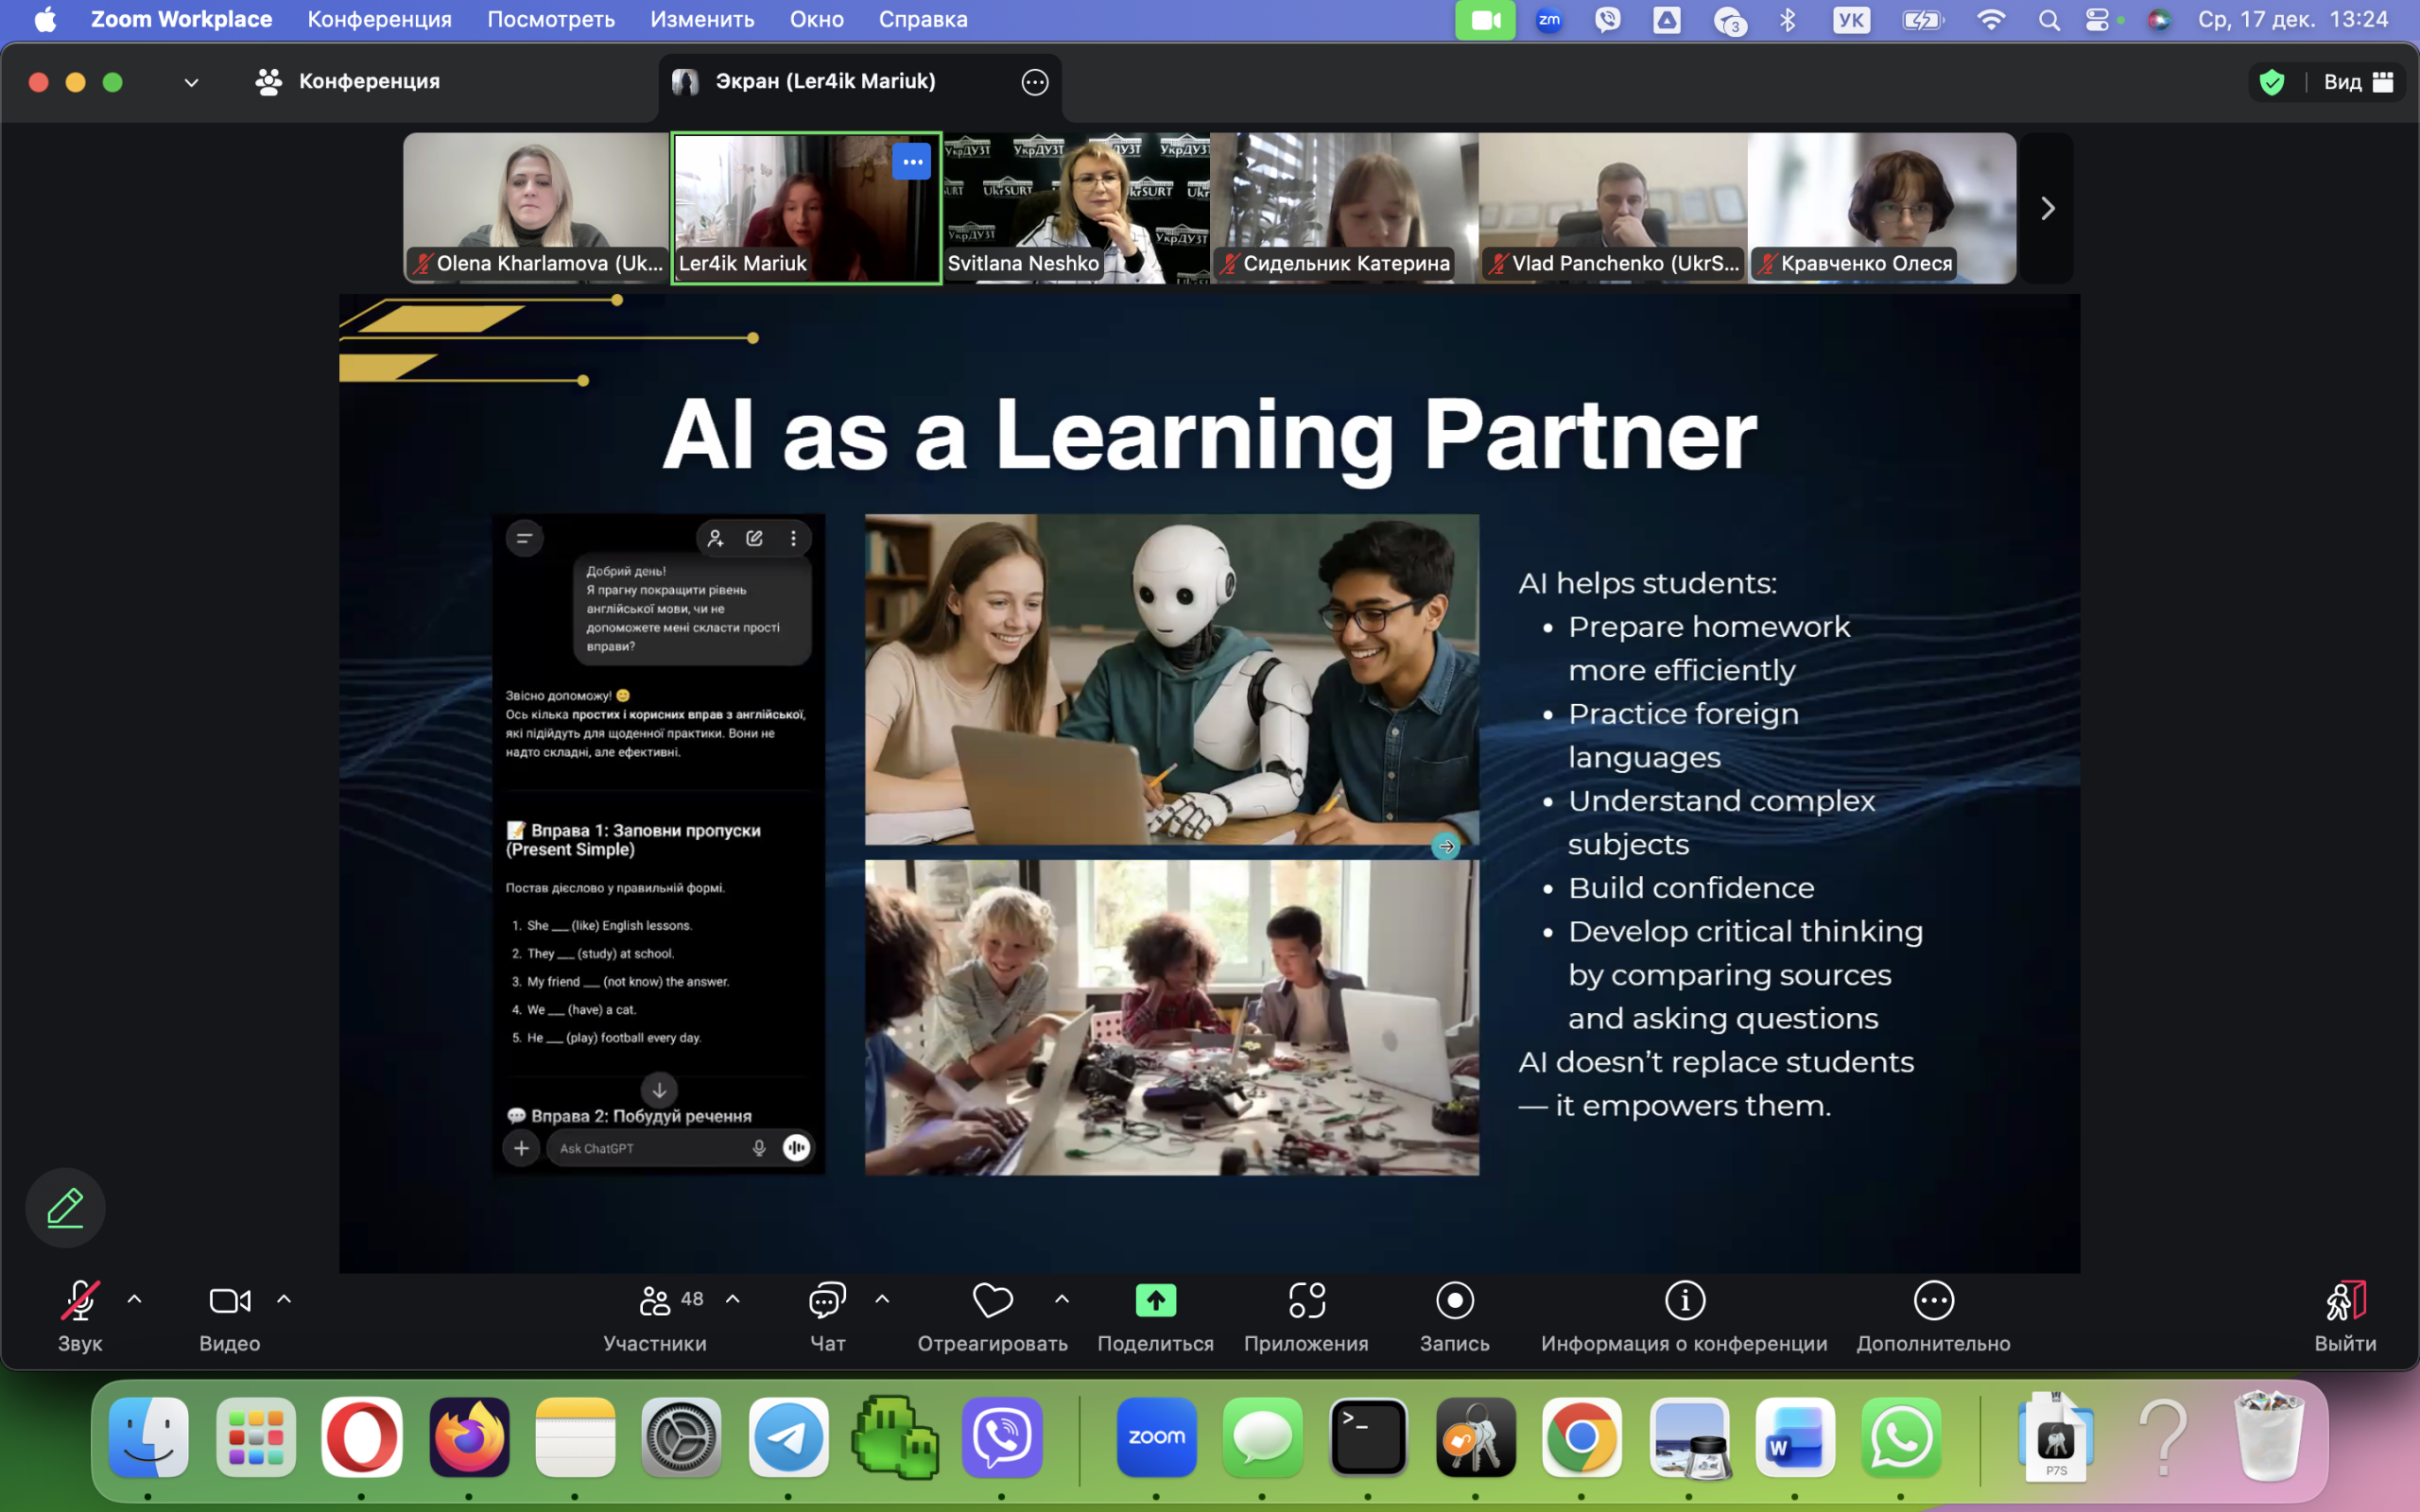Toggle the Participants (Участники) panel

coord(656,1301)
